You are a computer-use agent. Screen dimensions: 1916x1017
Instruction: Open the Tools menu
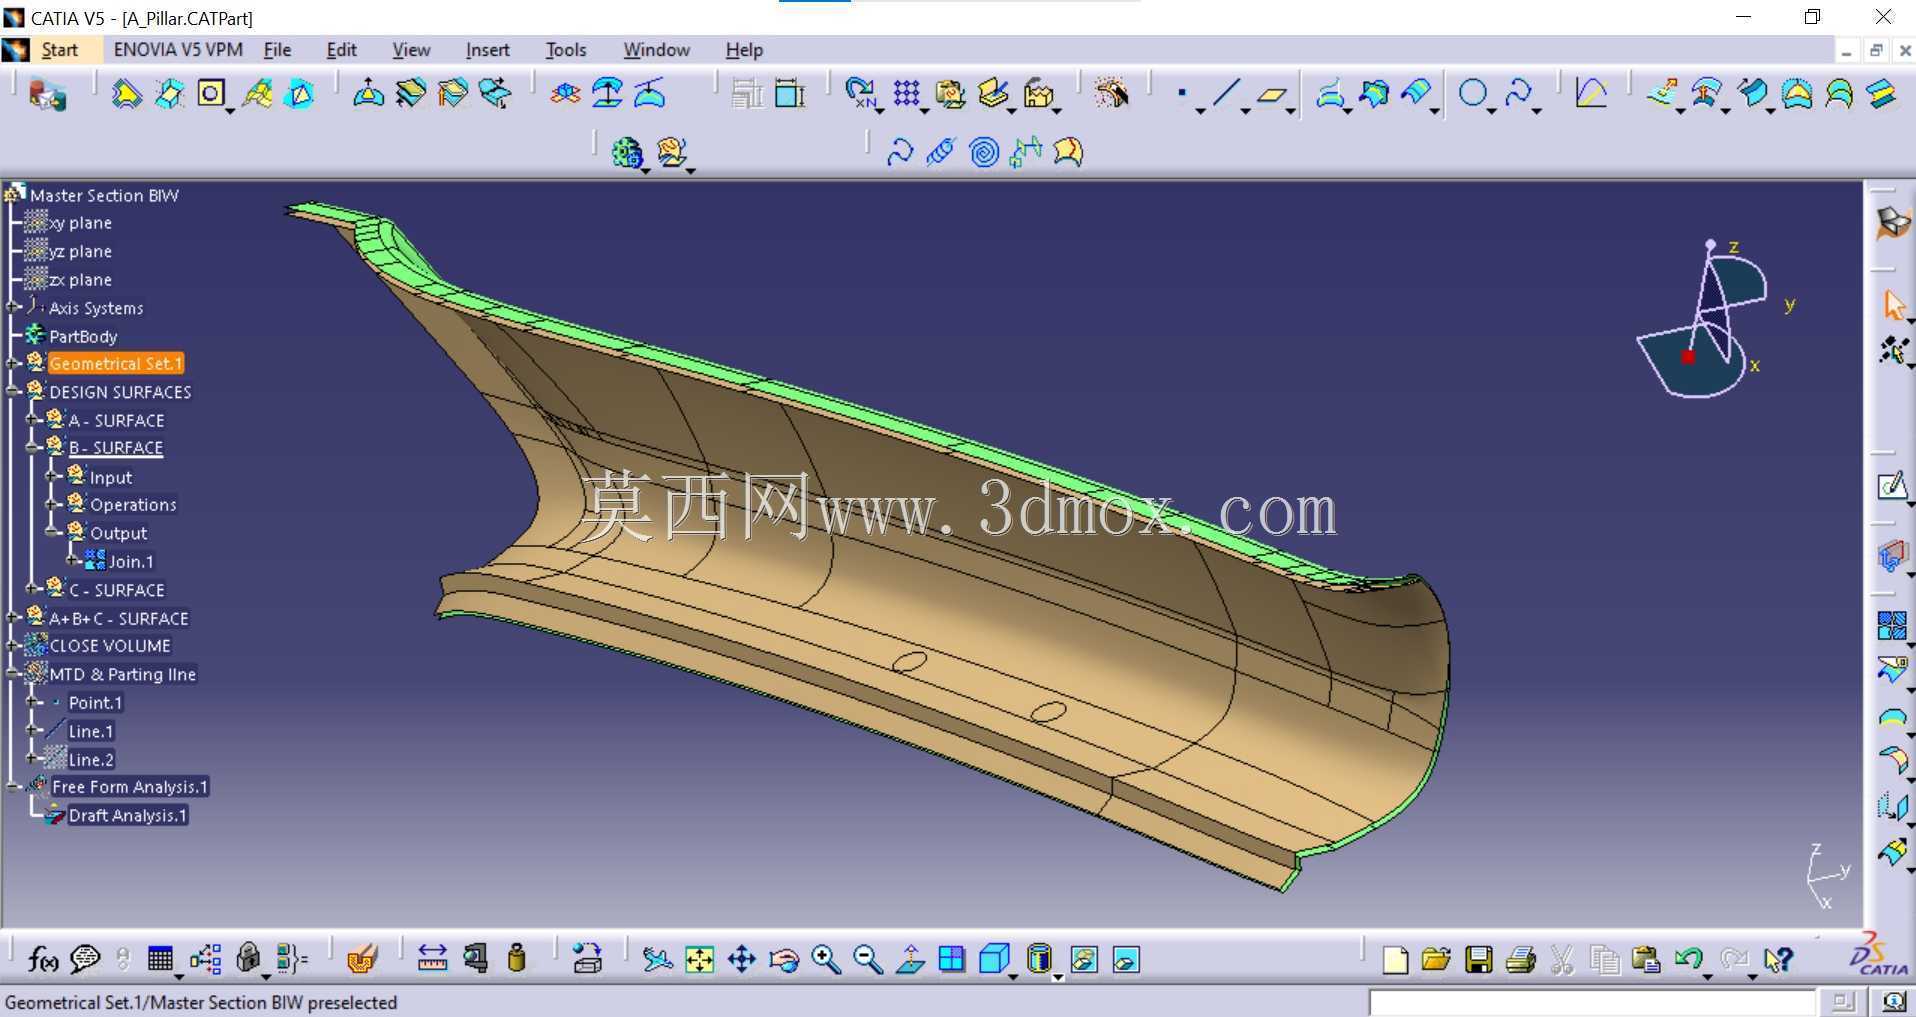(565, 50)
